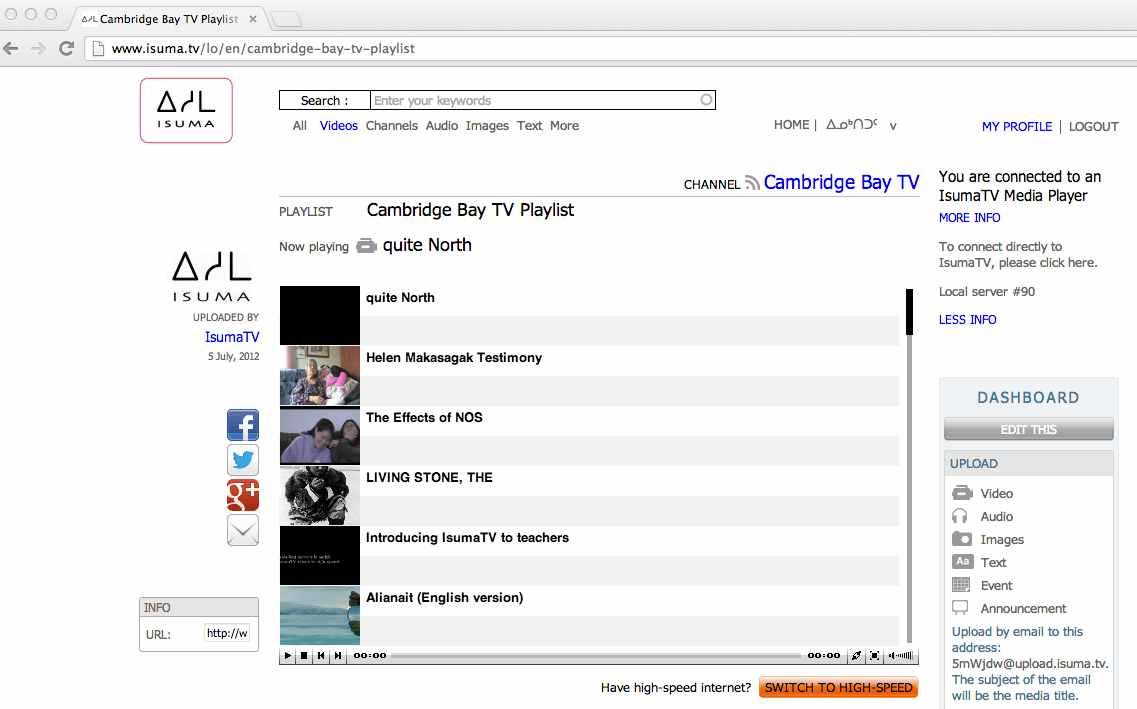Image resolution: width=1137 pixels, height=709 pixels.
Task: Filter search by Images
Action: [x=487, y=125]
